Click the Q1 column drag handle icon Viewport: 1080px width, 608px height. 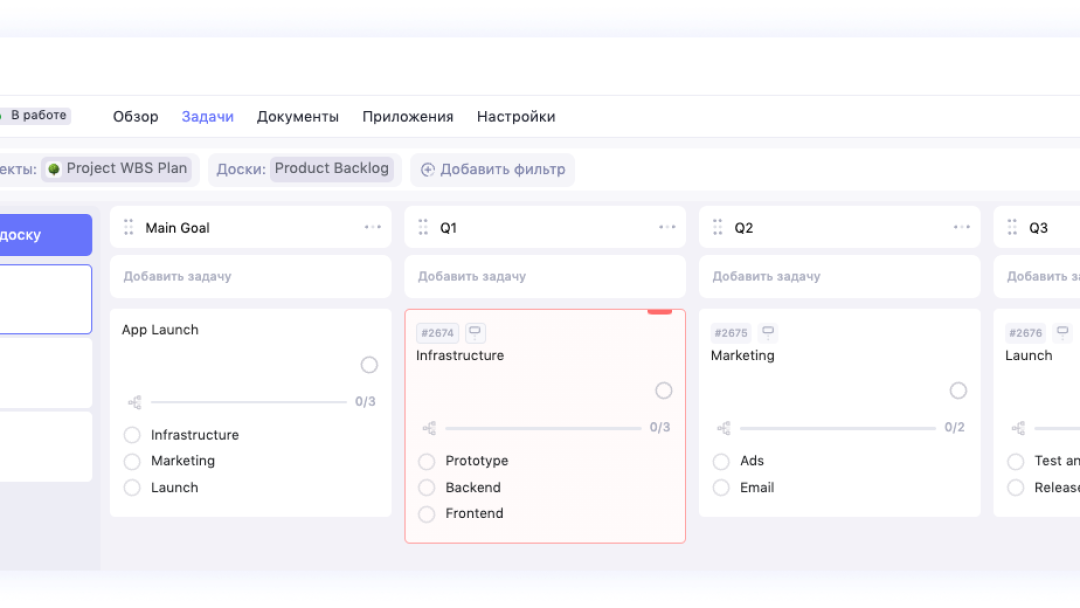423,228
